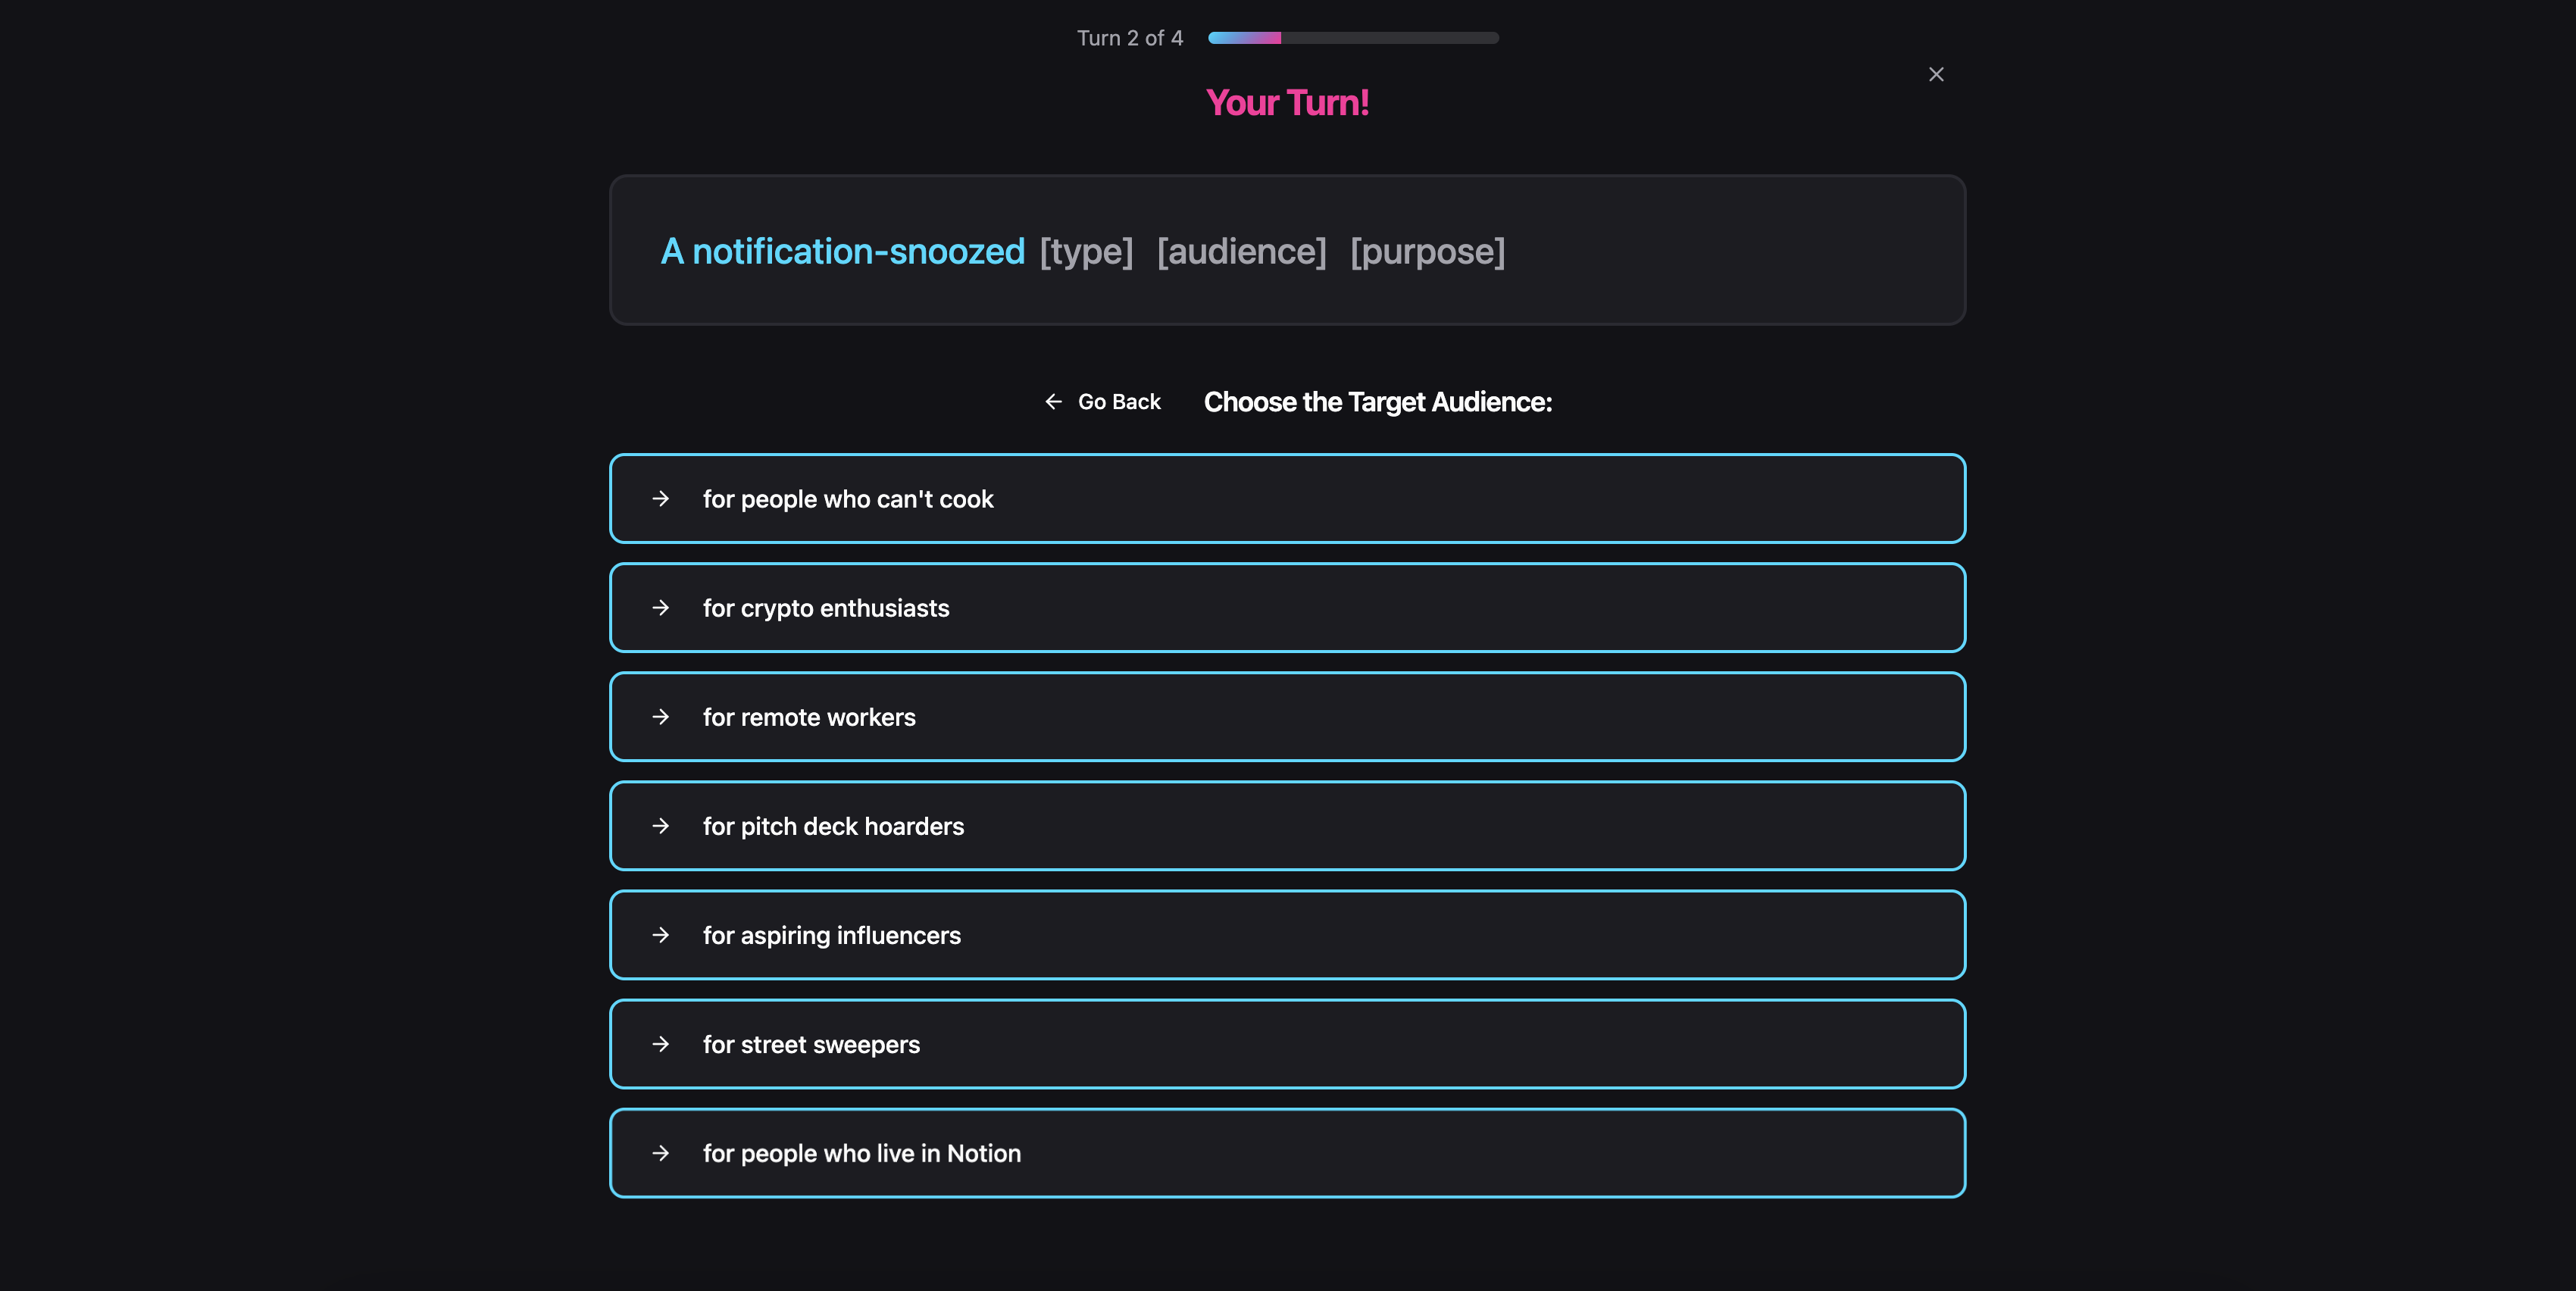Select "for street sweepers" as the audience

tap(1288, 1044)
